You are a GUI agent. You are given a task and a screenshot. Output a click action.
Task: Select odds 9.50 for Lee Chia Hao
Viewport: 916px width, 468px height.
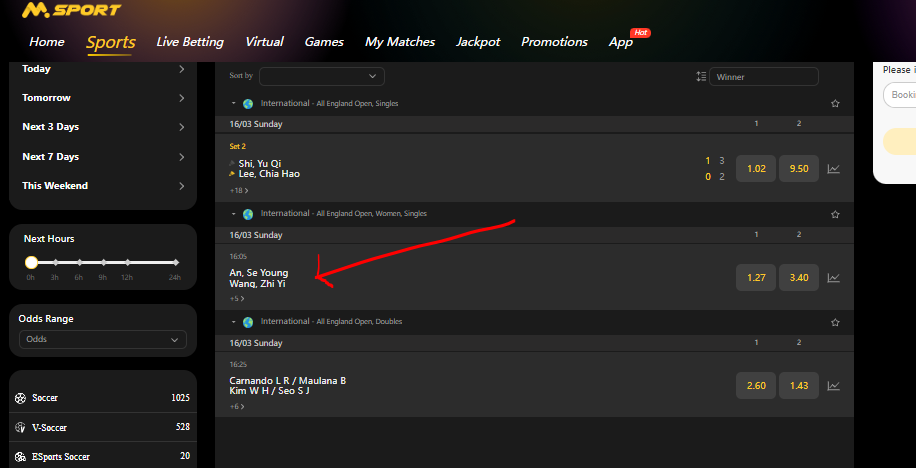(x=799, y=169)
